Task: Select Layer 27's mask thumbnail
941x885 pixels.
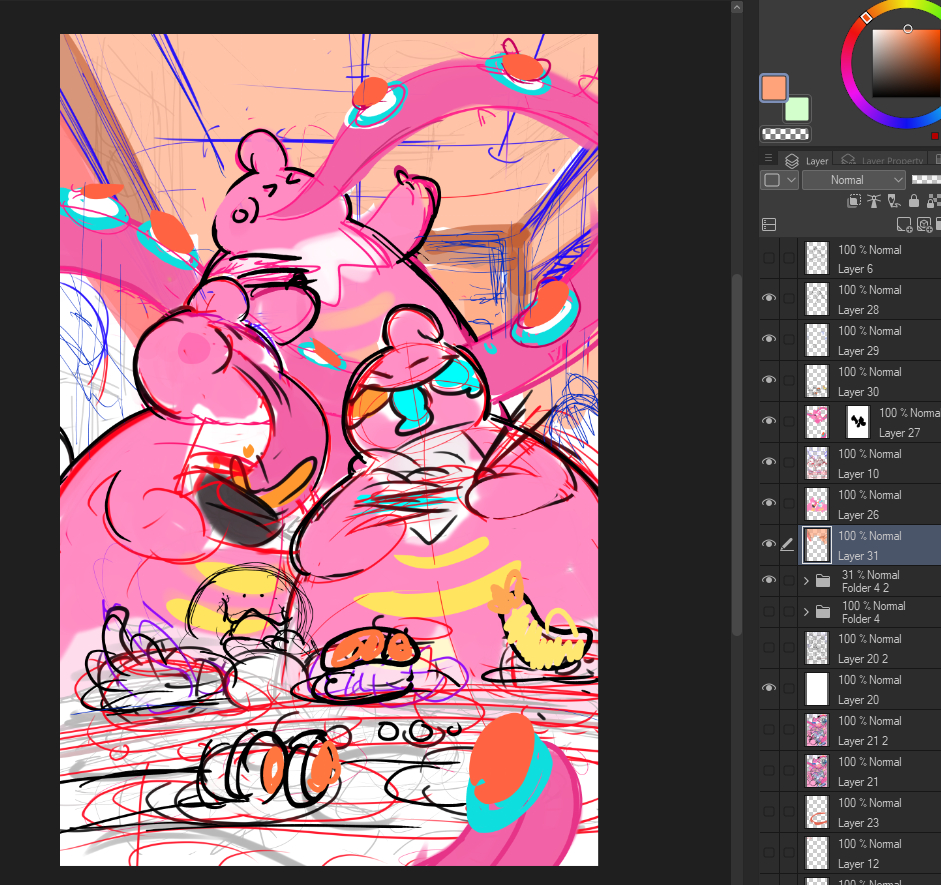Action: point(858,421)
